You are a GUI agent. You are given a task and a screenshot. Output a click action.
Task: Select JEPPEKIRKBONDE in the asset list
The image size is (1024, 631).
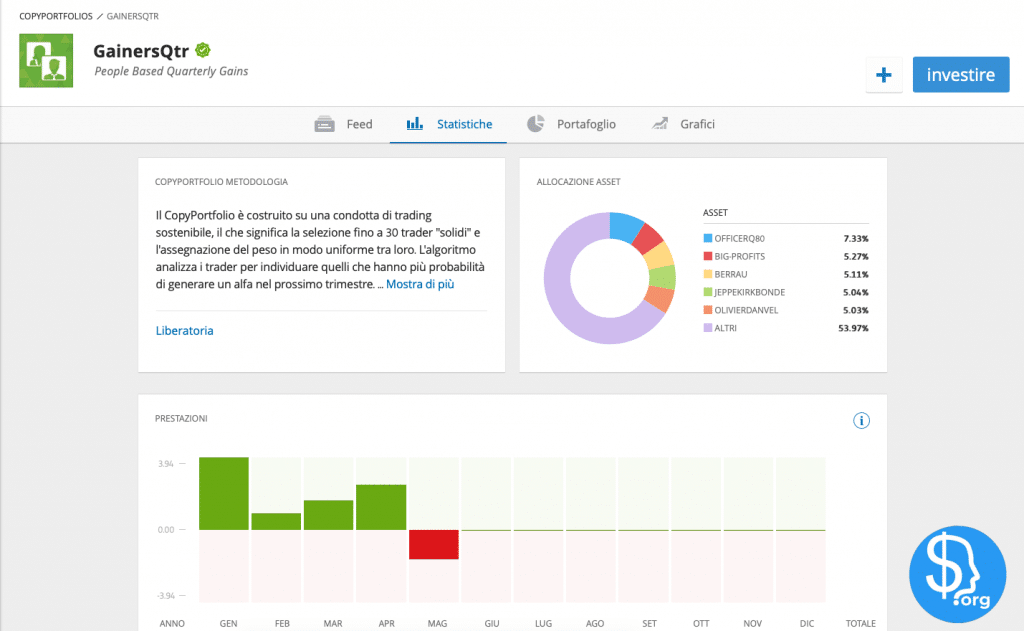click(x=750, y=293)
